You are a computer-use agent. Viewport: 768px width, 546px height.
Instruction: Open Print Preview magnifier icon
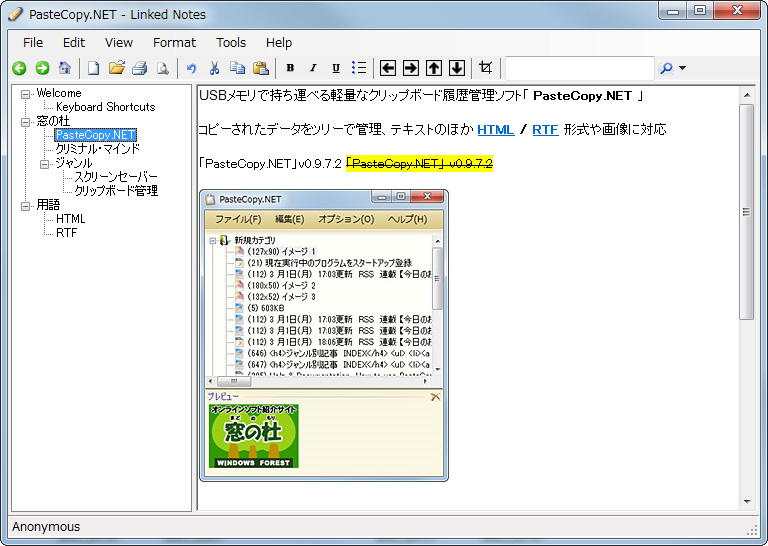[163, 69]
